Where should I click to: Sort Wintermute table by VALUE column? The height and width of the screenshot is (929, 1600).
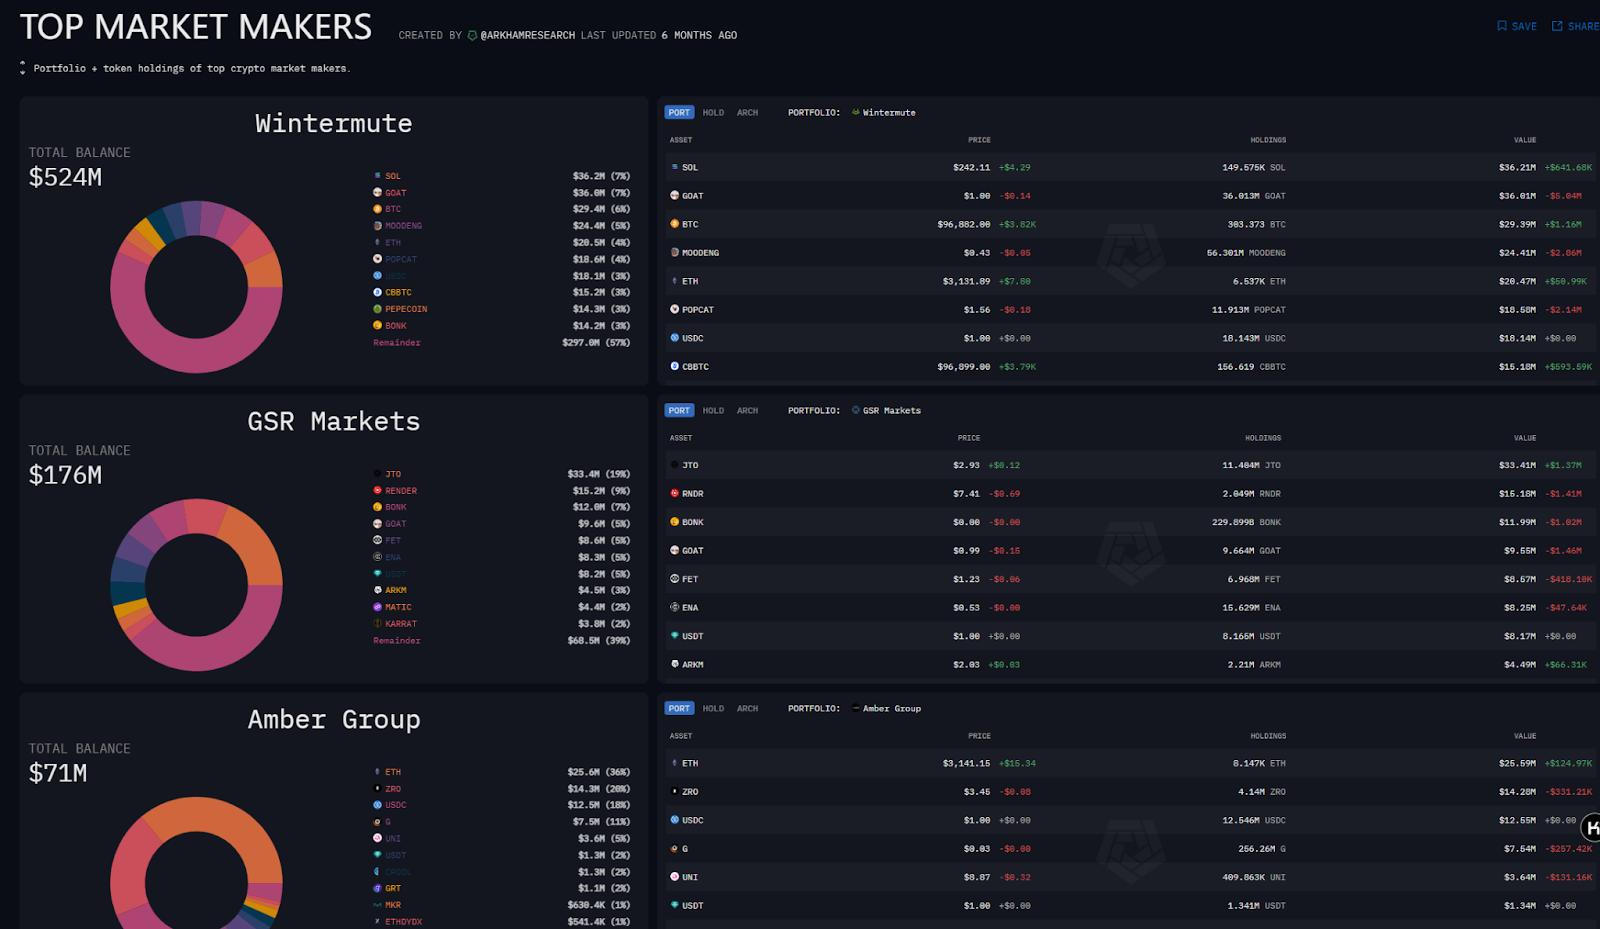tap(1525, 140)
